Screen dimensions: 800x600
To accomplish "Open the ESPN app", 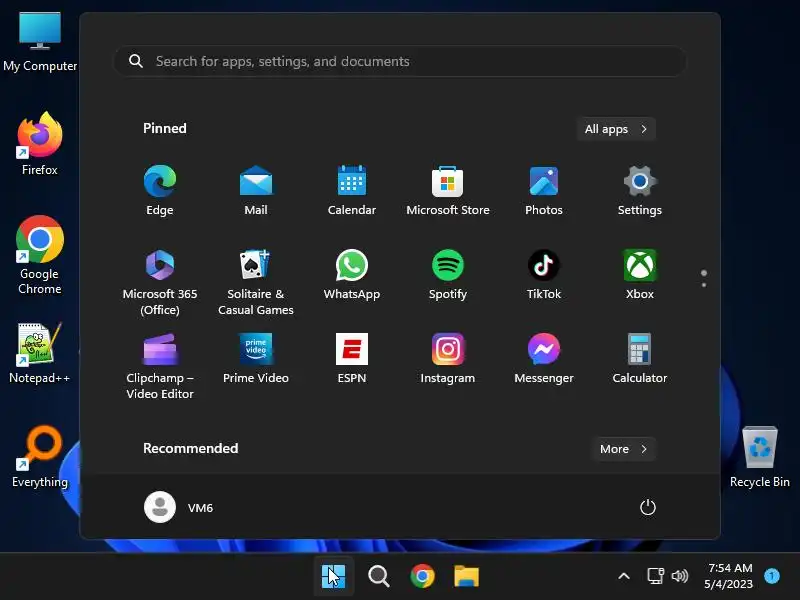I will [352, 358].
